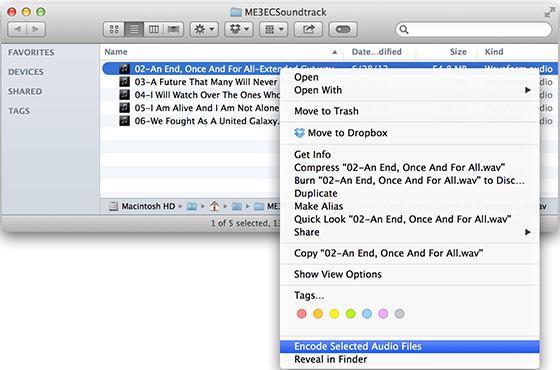The width and height of the screenshot is (560, 370).
Task: Apply the gray tag color
Action: click(x=400, y=314)
